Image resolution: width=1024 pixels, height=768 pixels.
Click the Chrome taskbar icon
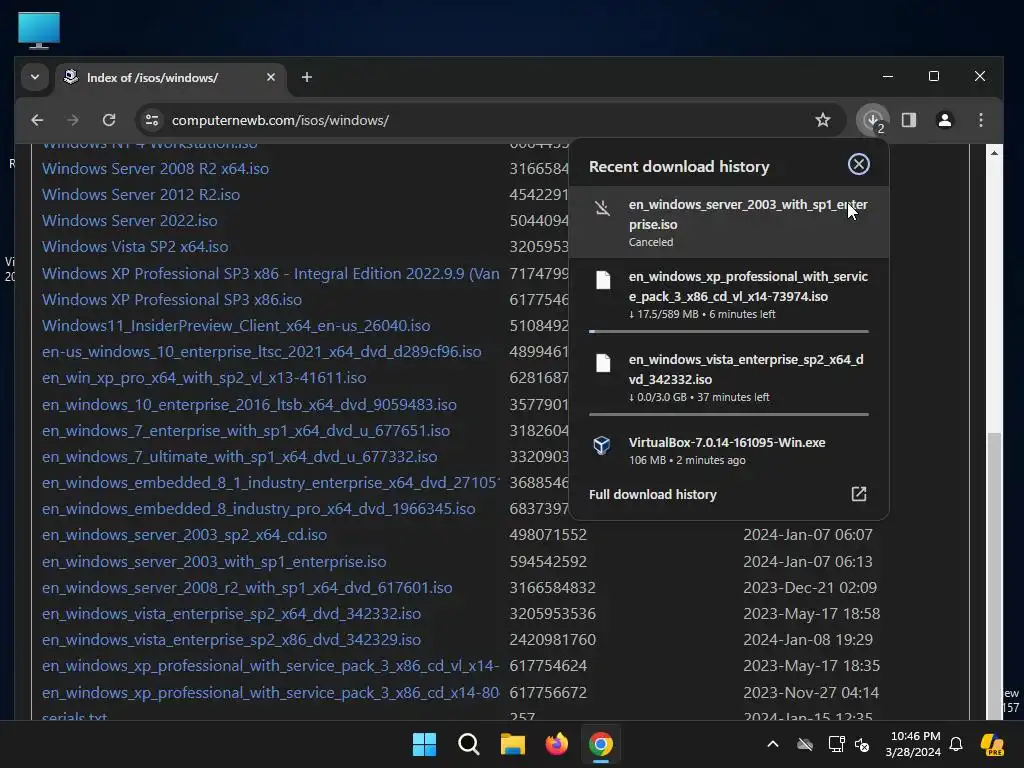tap(601, 744)
